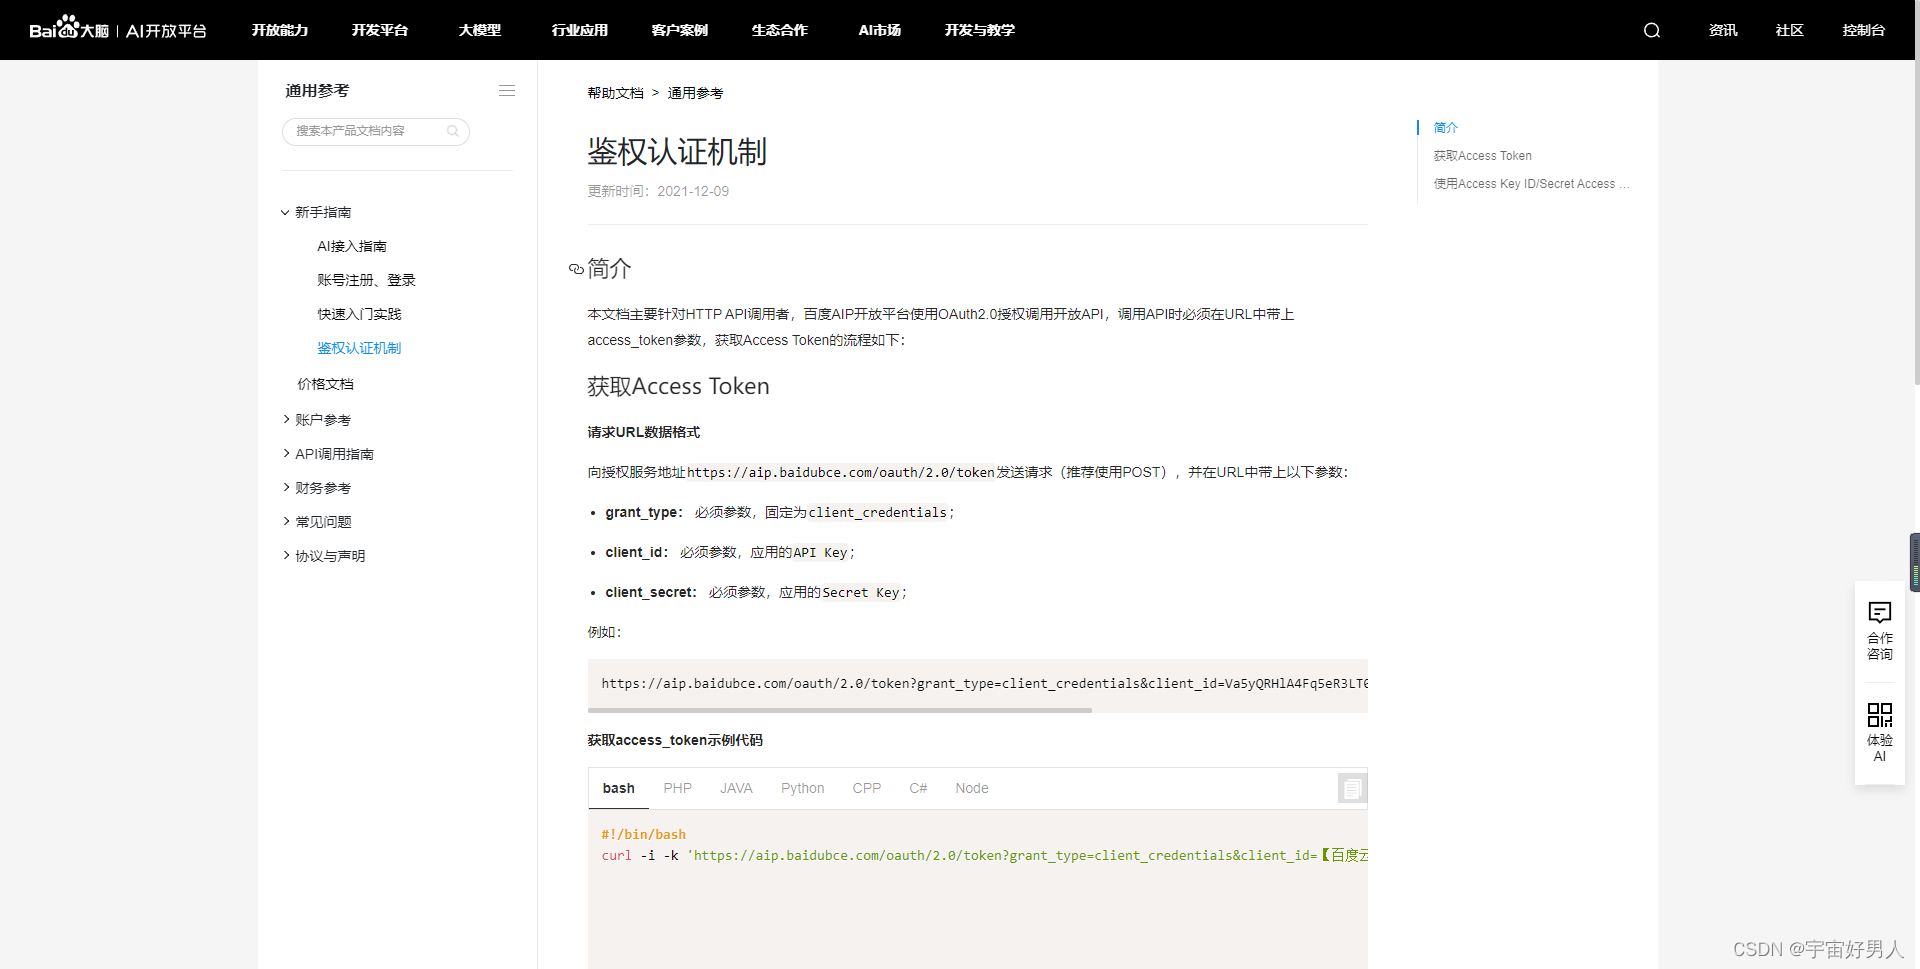Copy code using the clipboard icon
Viewport: 1920px width, 969px height.
coord(1352,788)
